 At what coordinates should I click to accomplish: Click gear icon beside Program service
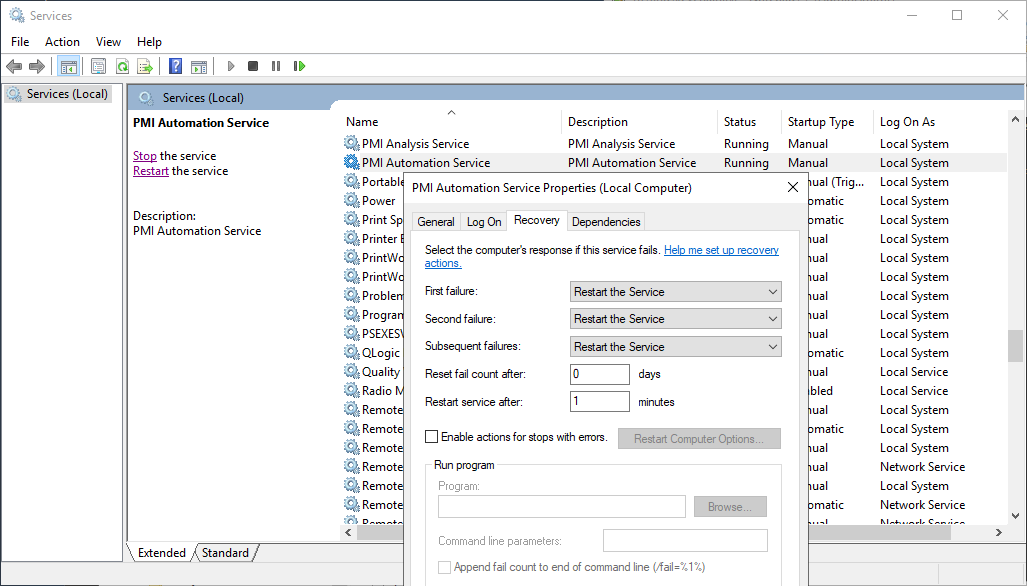352,314
